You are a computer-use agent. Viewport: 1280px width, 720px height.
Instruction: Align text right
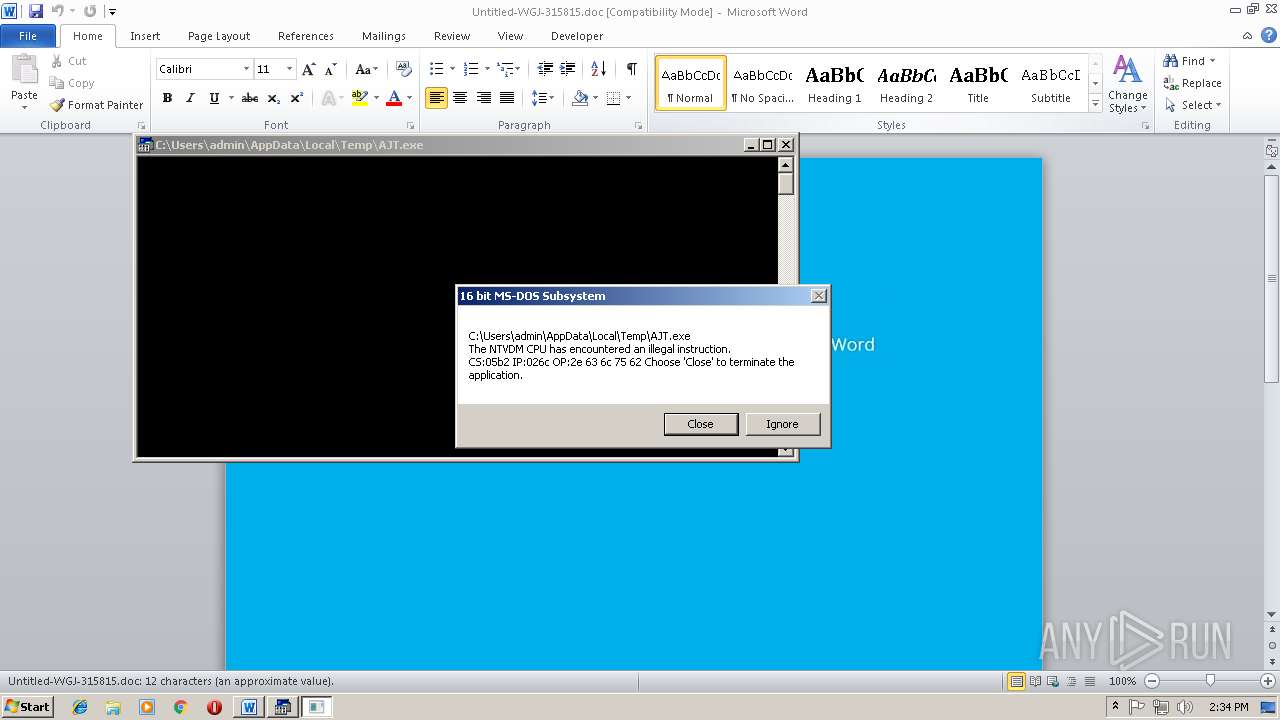tap(484, 98)
